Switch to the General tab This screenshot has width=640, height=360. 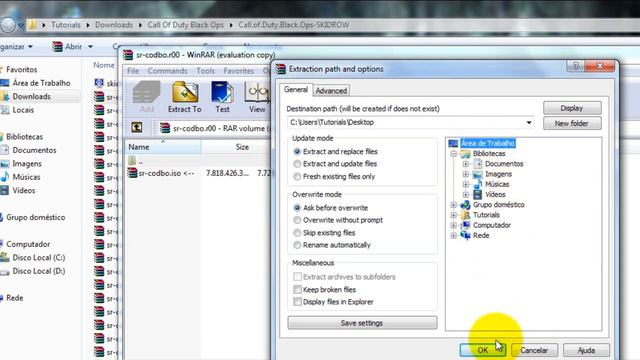(x=296, y=89)
